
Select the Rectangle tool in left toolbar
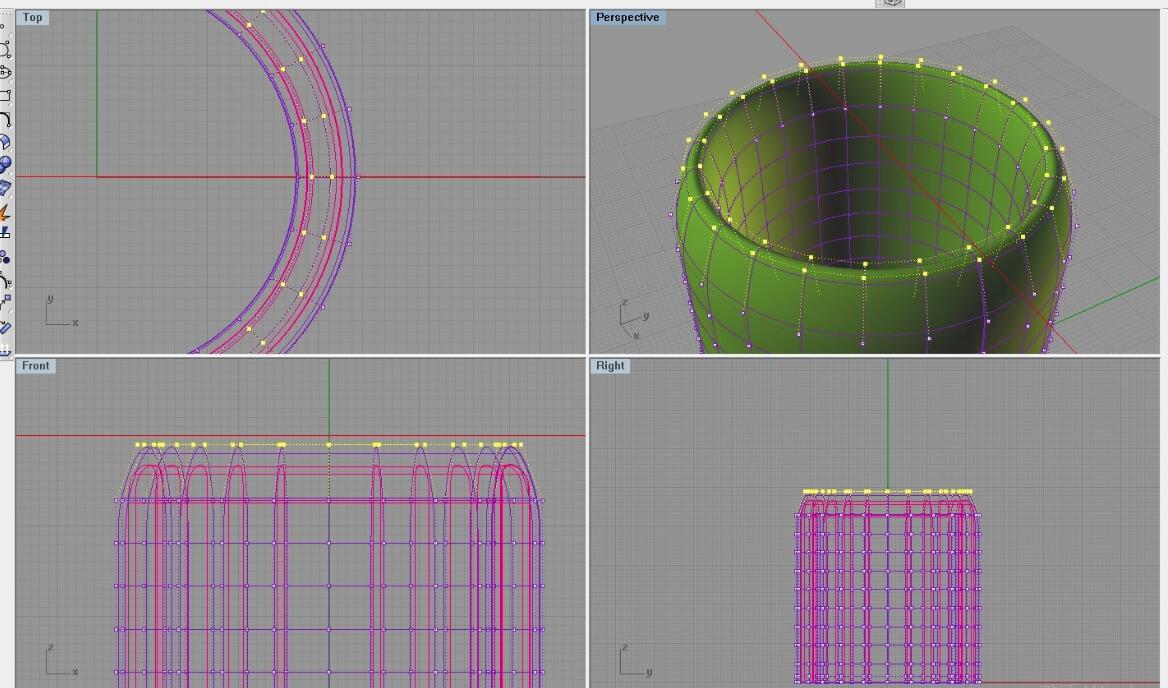(5, 95)
